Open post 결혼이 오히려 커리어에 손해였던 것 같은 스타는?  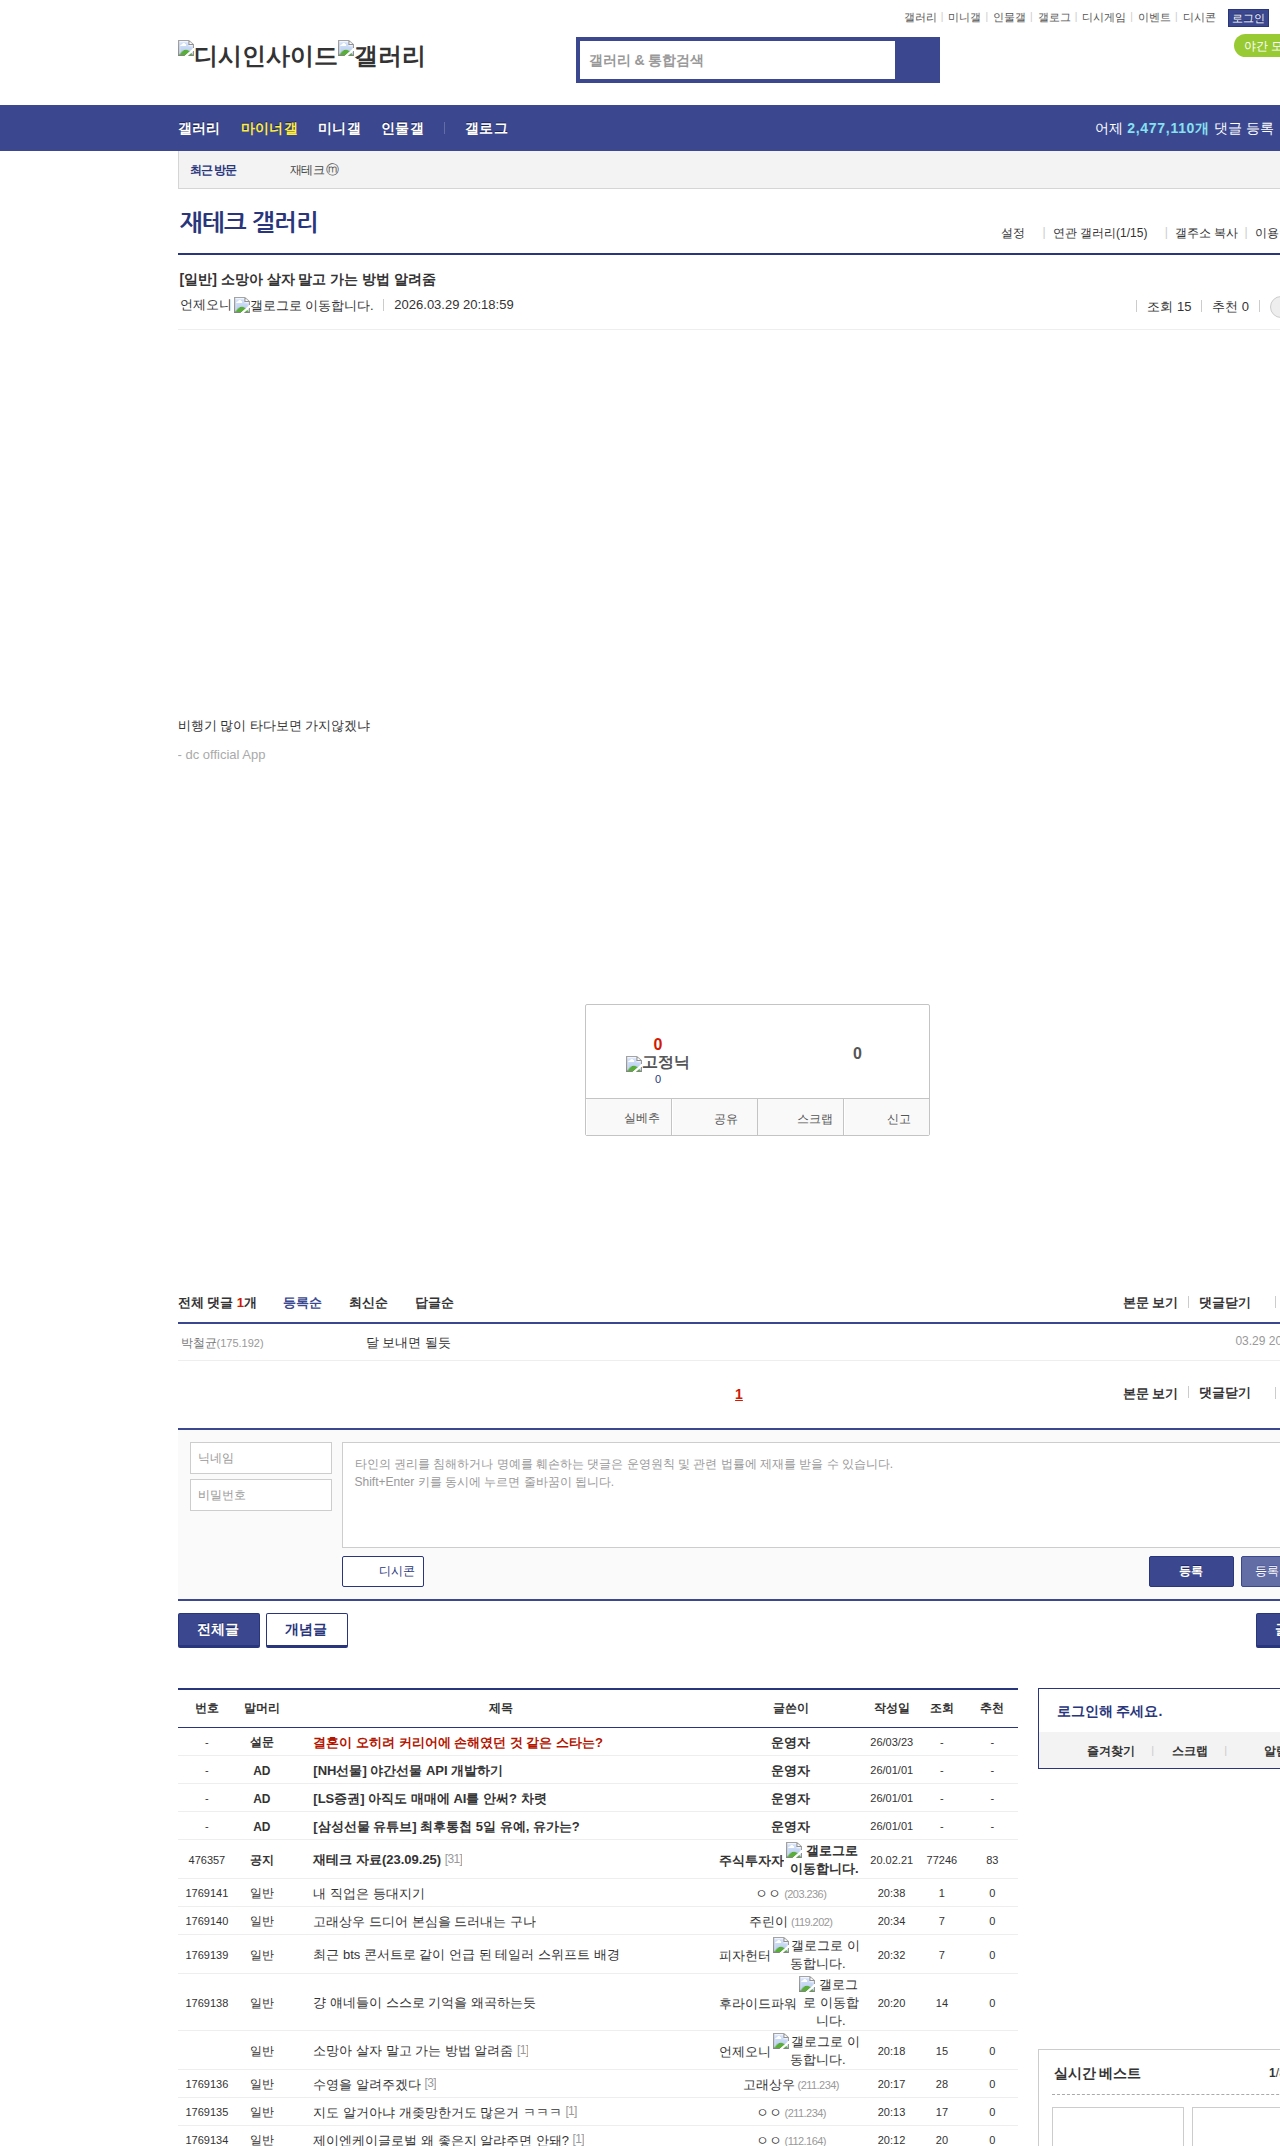tap(458, 1743)
